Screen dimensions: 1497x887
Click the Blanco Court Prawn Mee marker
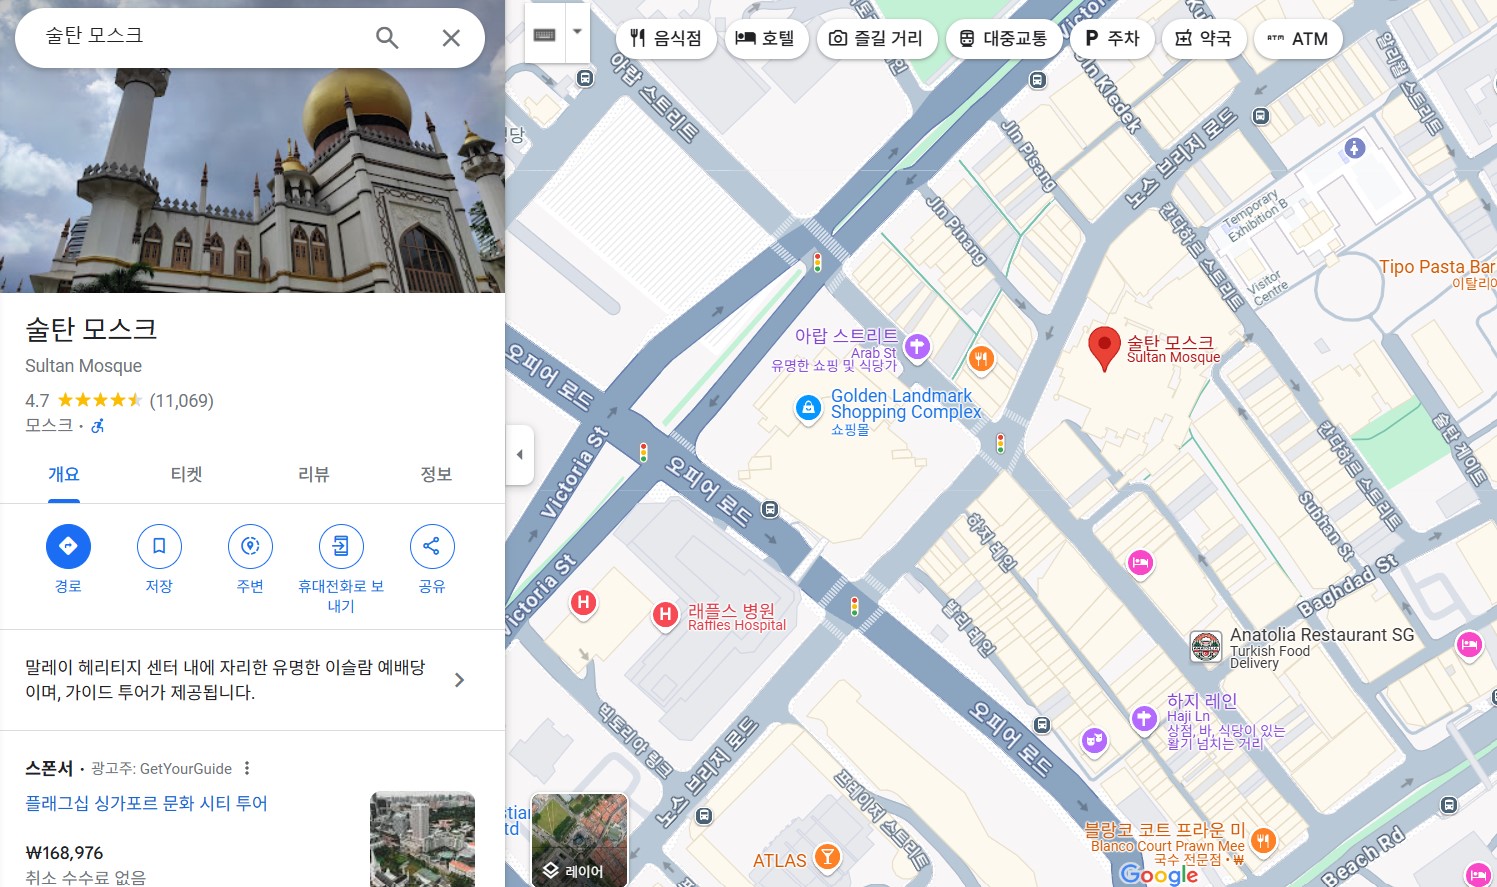pos(1263,840)
